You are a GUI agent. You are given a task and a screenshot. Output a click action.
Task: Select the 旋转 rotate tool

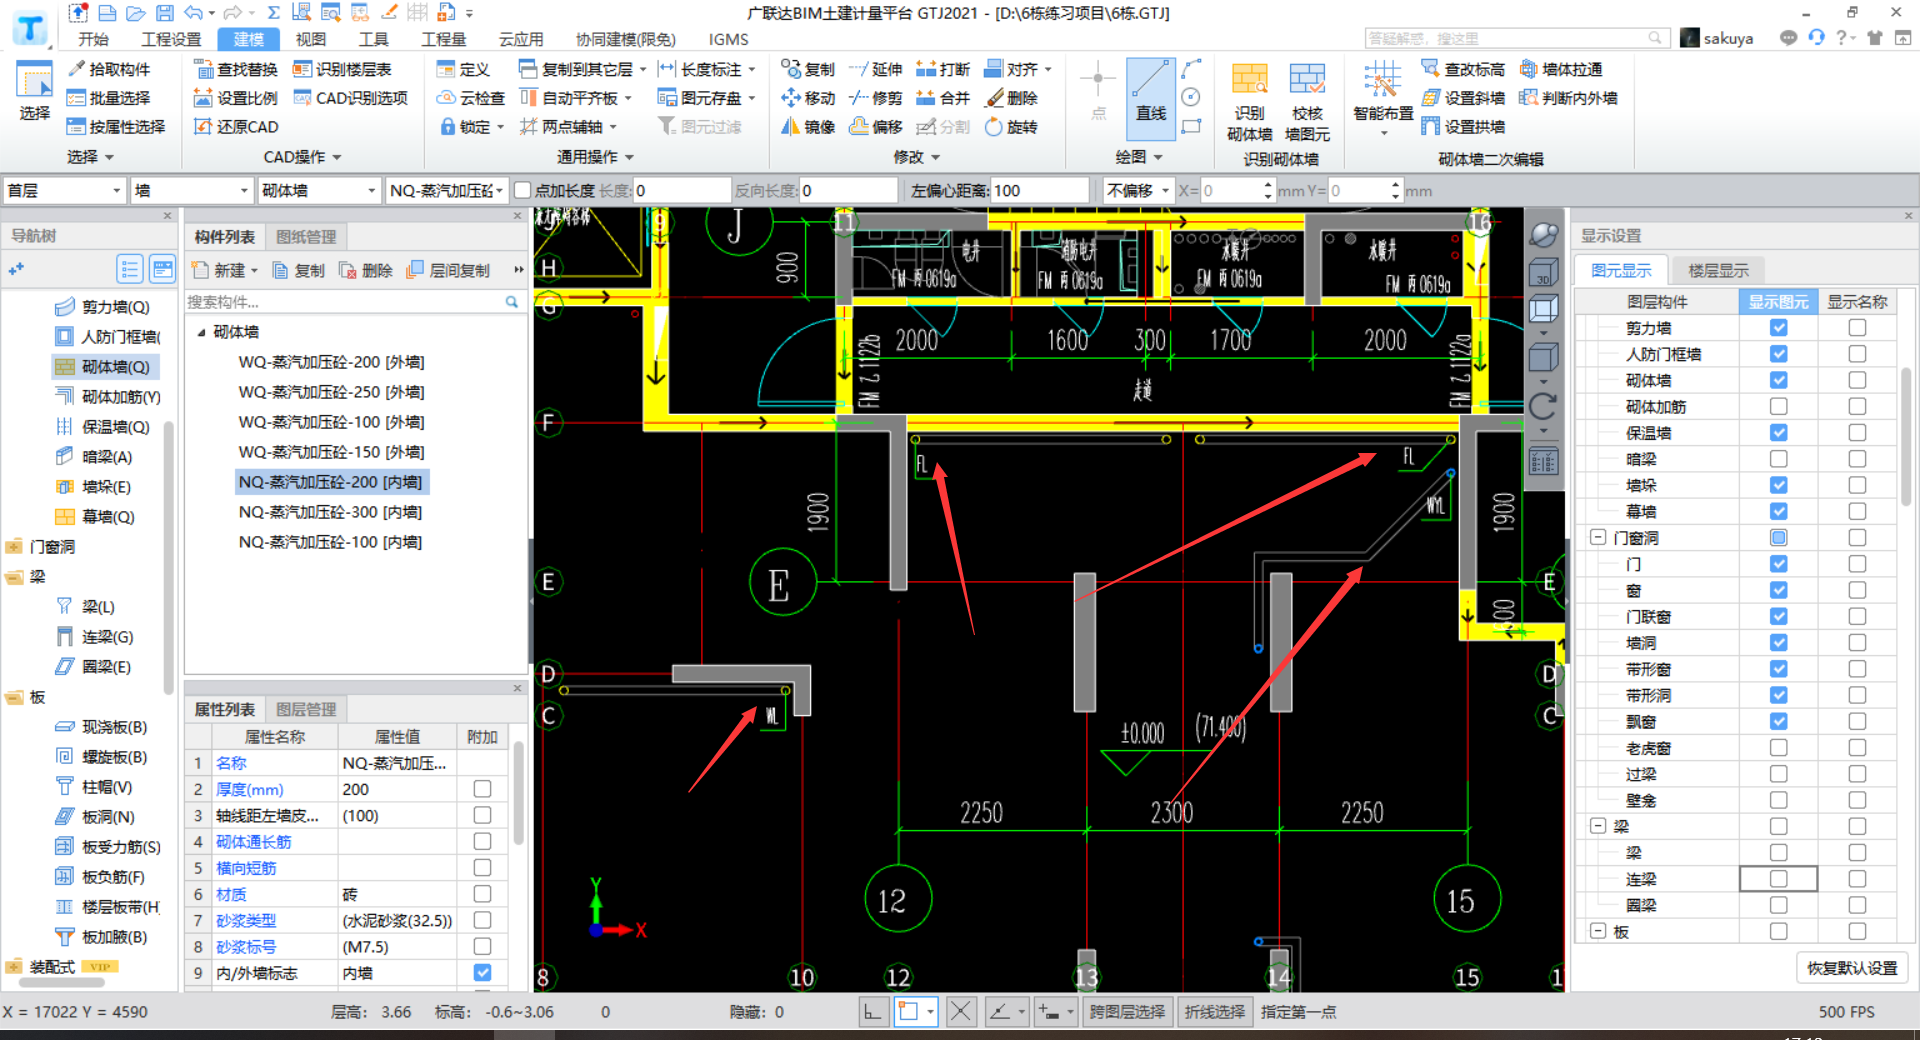(1011, 127)
